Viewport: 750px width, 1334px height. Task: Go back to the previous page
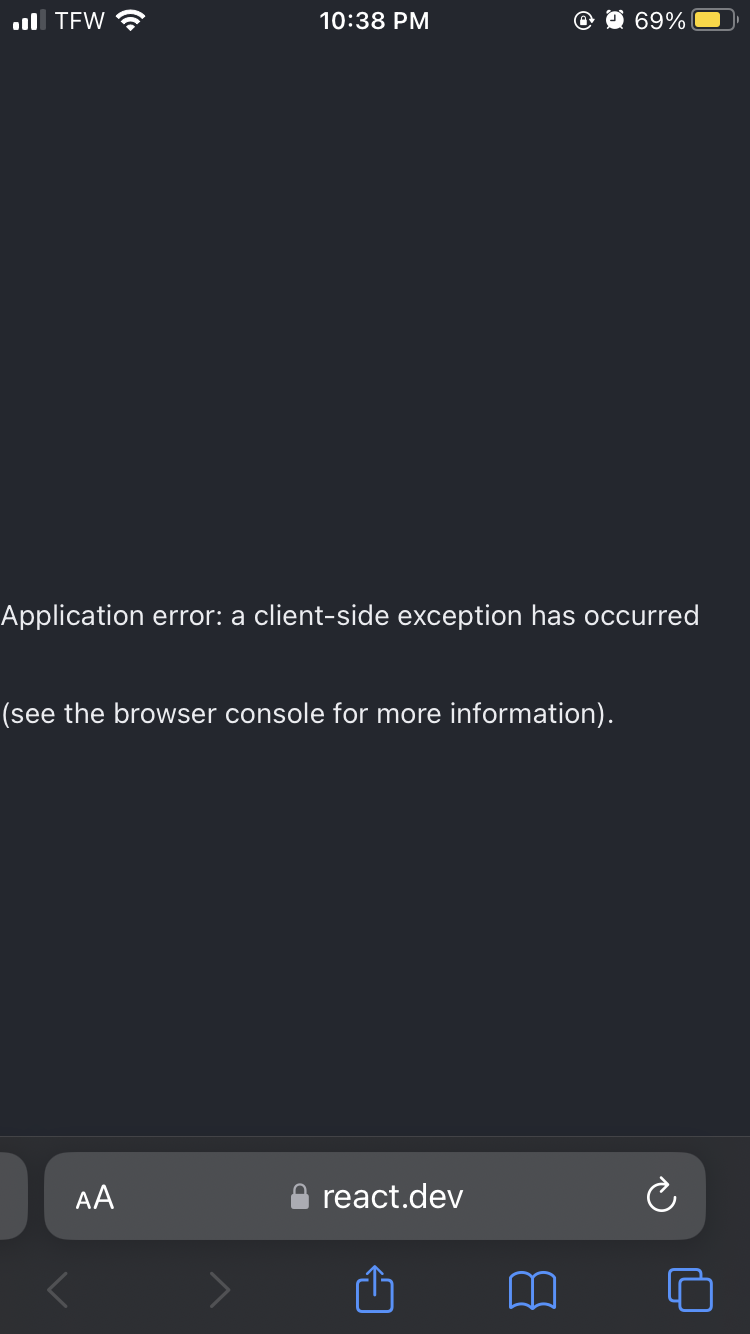tap(59, 1289)
